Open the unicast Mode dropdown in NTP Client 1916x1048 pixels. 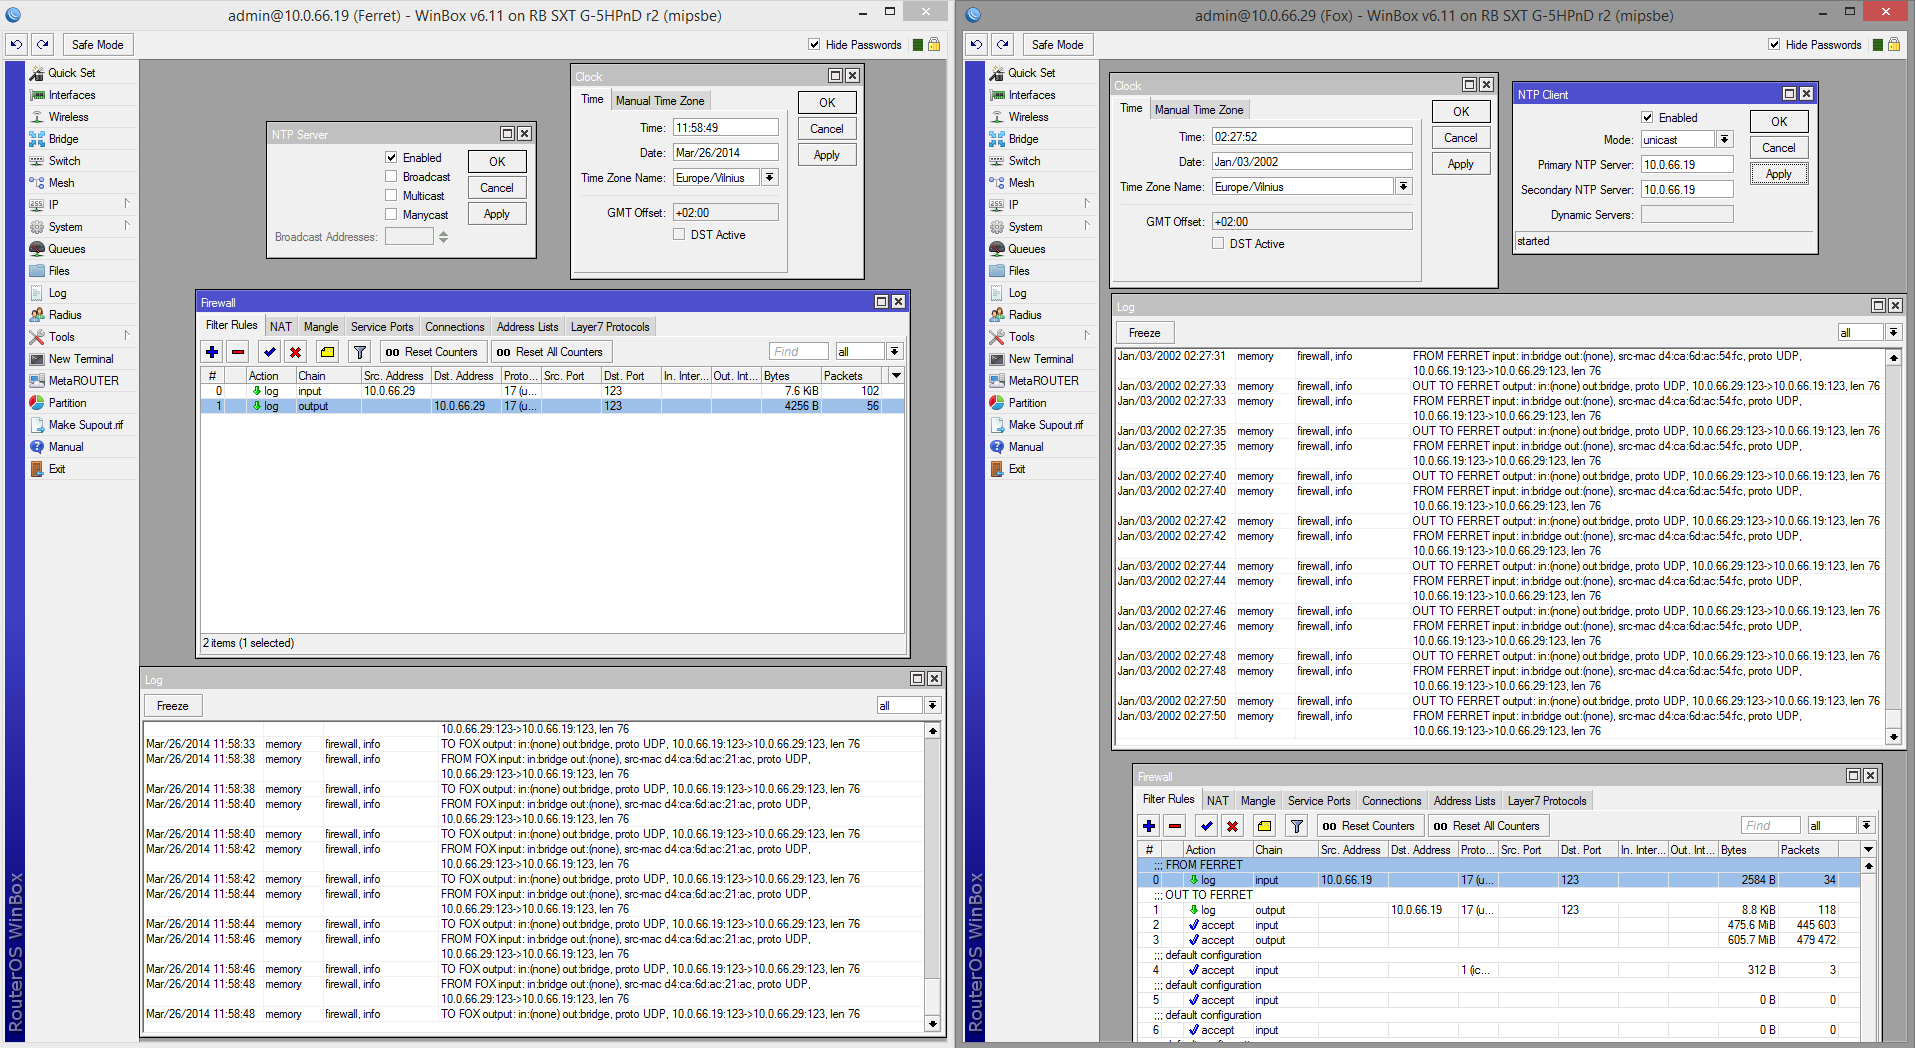coord(1724,139)
